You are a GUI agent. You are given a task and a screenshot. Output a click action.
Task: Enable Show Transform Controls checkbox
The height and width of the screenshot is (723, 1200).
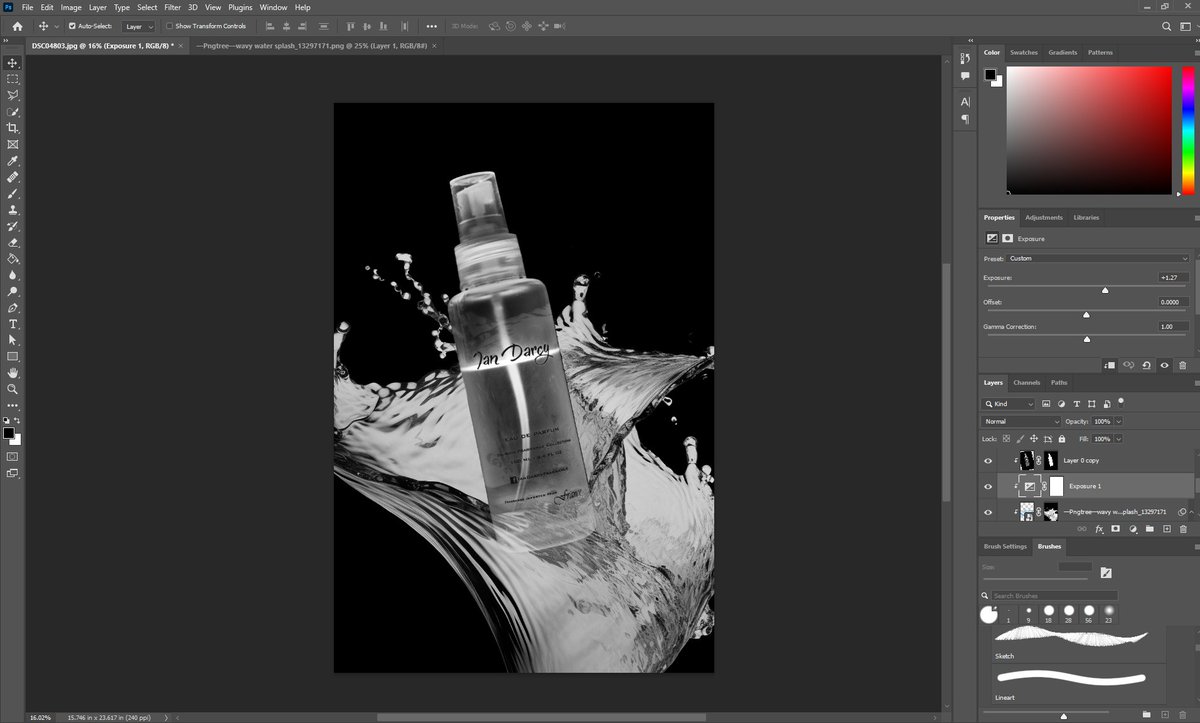point(169,26)
